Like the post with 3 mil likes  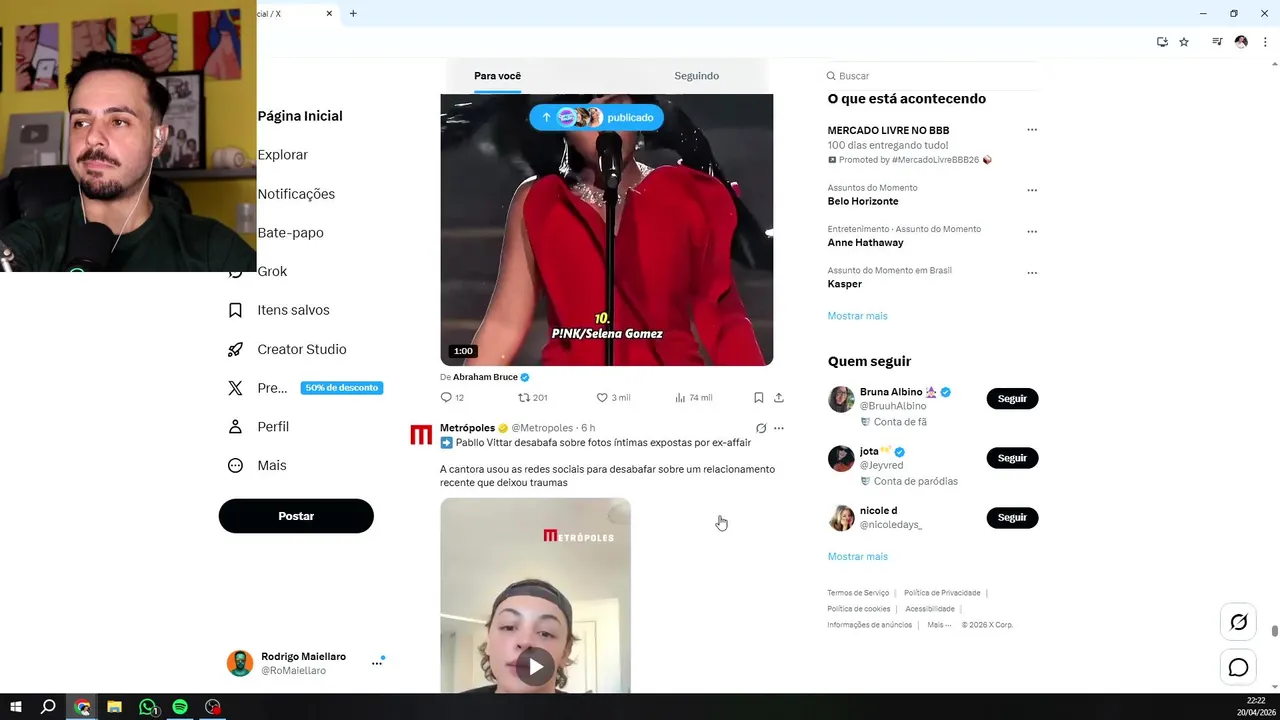[602, 397]
